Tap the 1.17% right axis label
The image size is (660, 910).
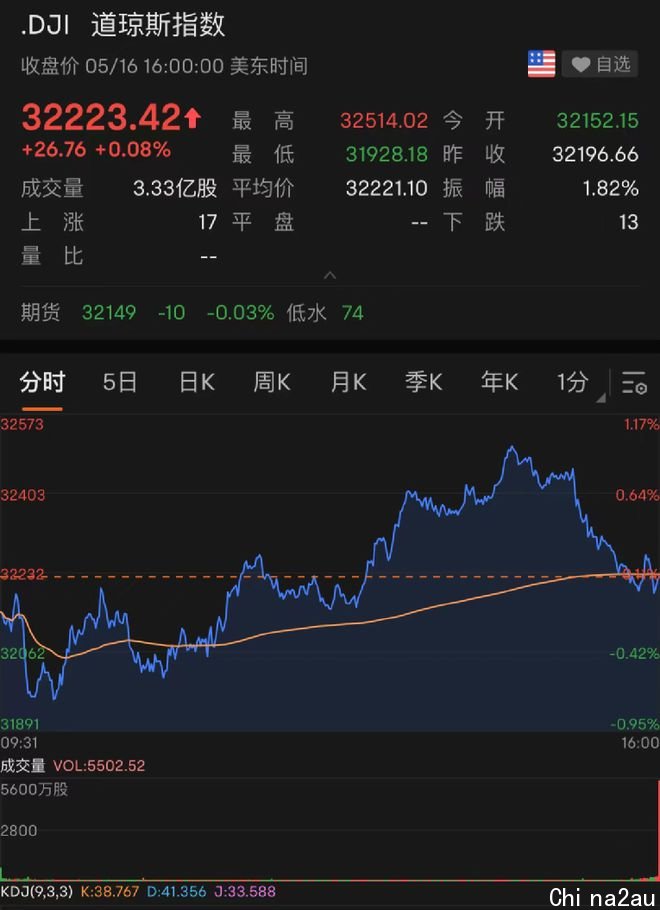click(641, 424)
